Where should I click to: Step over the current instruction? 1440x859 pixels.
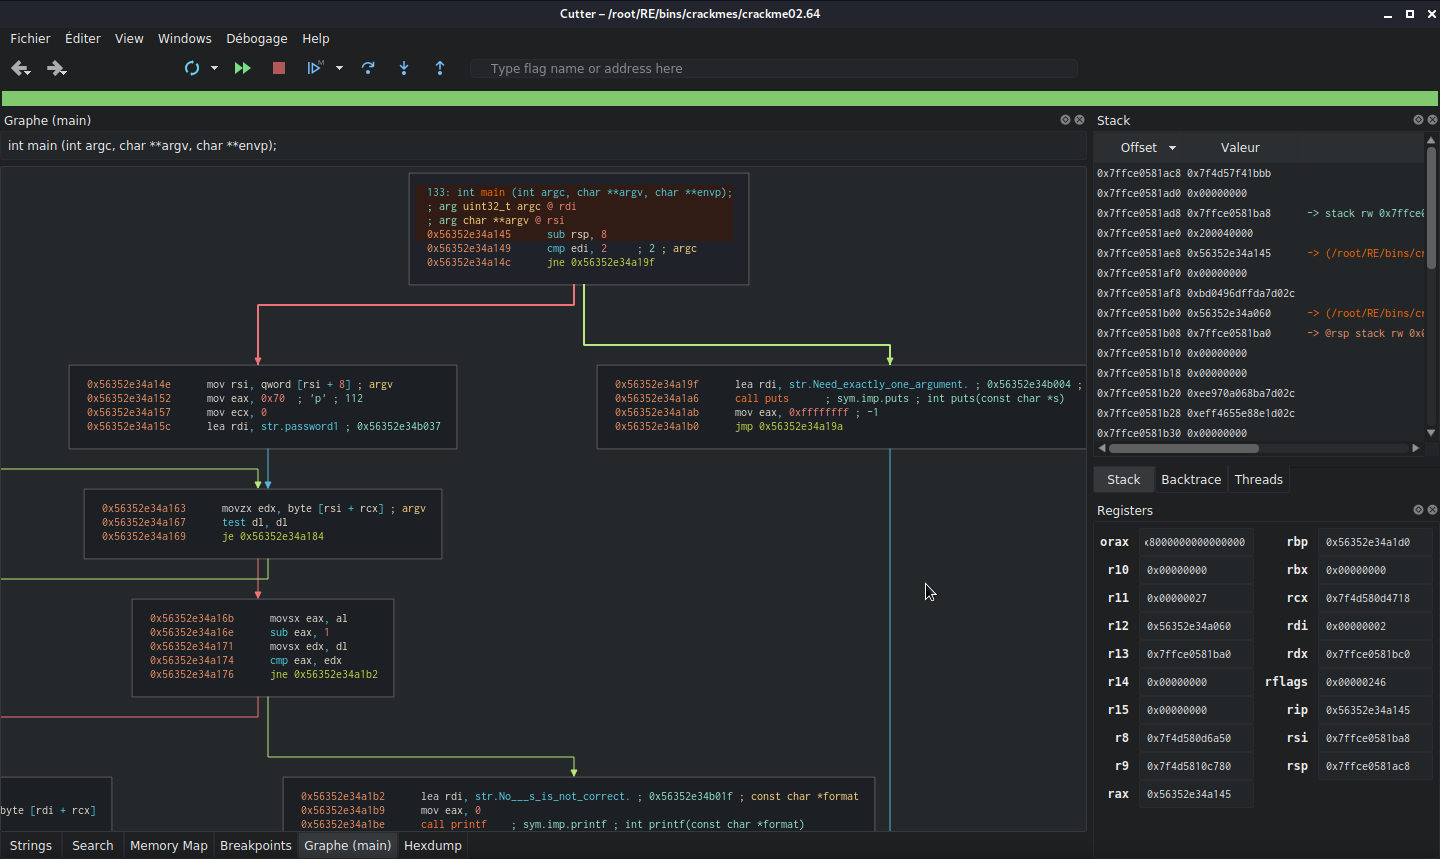click(368, 68)
